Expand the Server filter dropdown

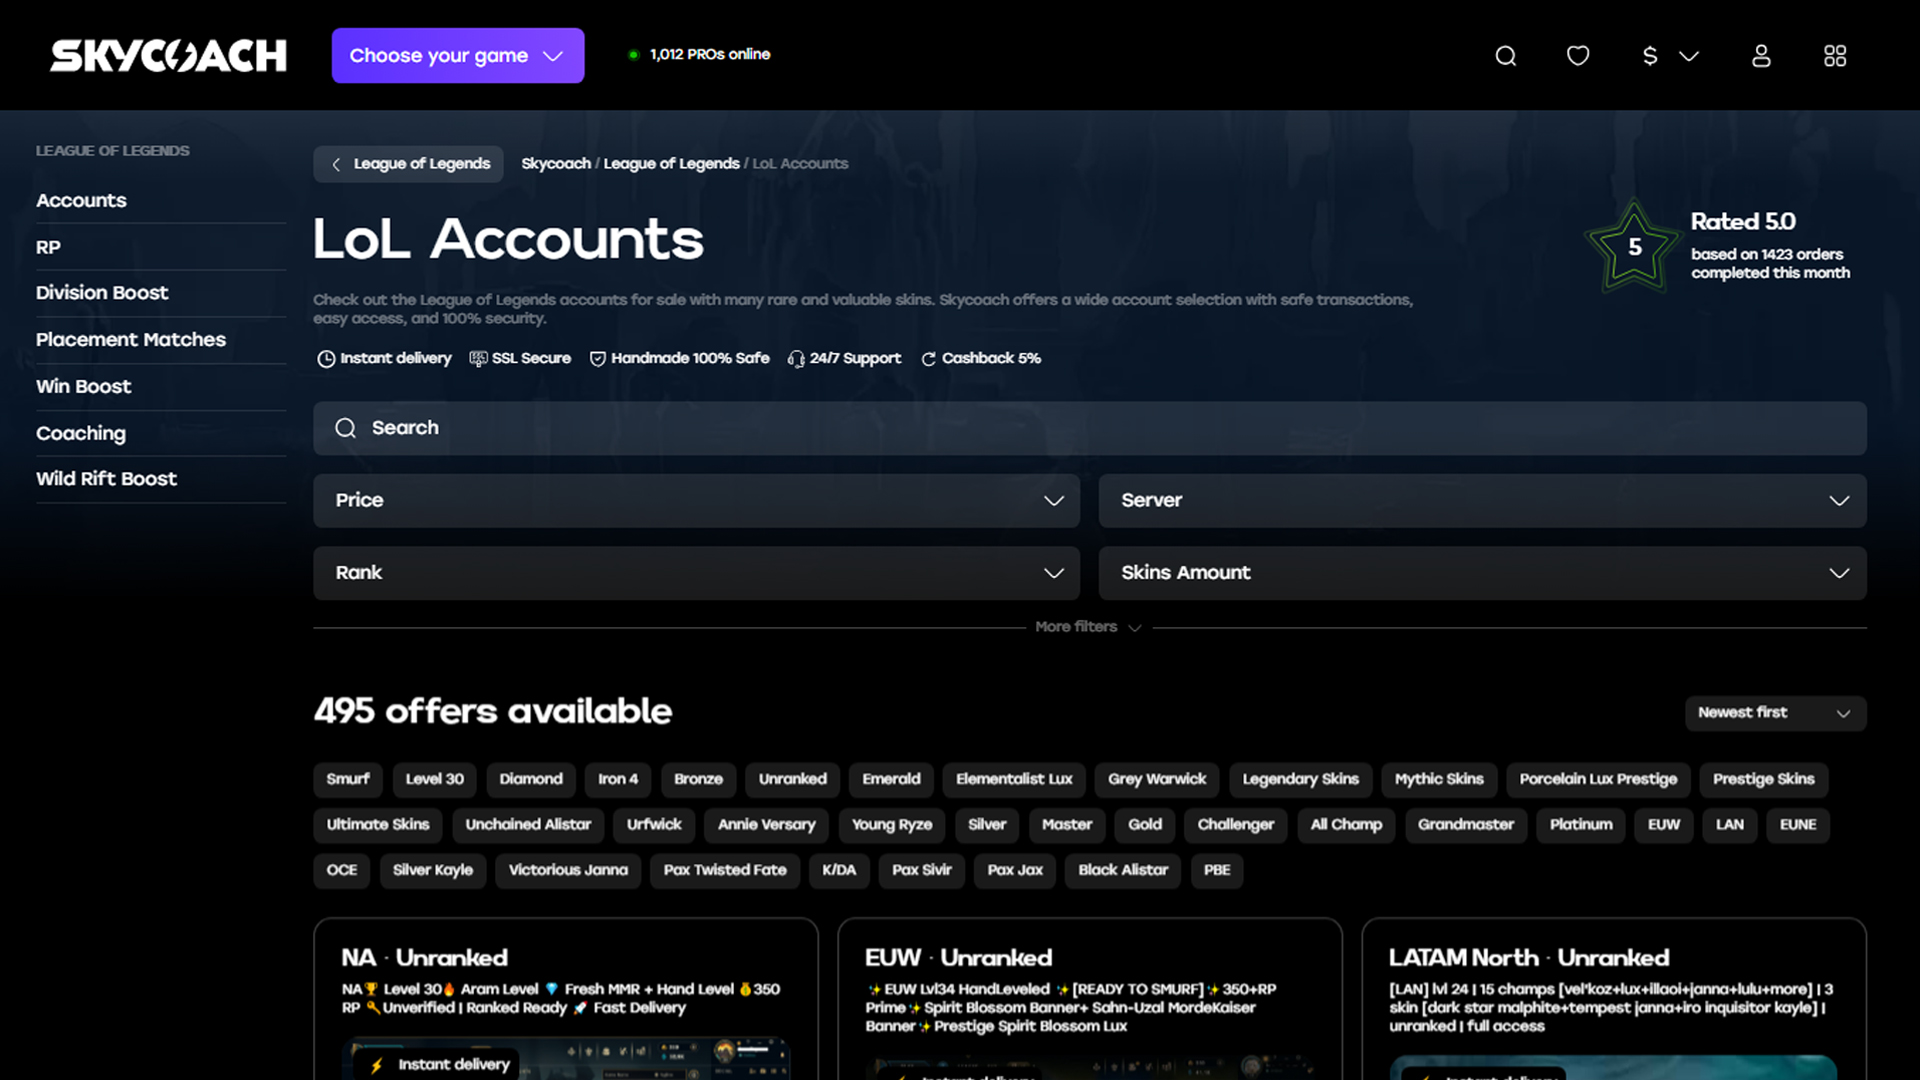(x=1481, y=500)
